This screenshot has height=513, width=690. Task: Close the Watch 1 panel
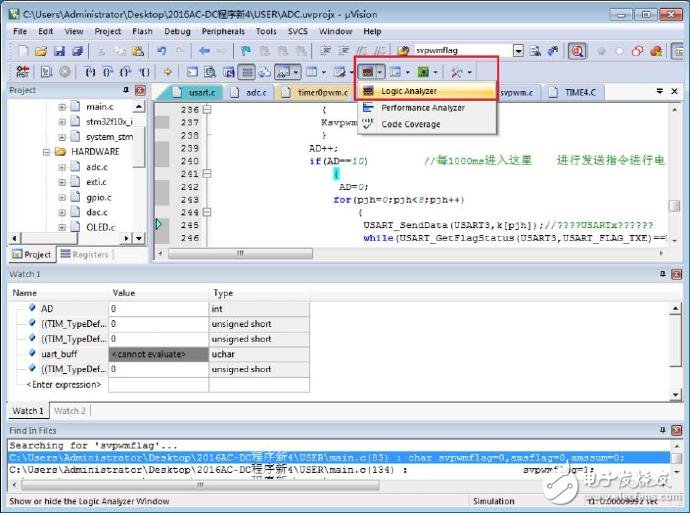(676, 275)
